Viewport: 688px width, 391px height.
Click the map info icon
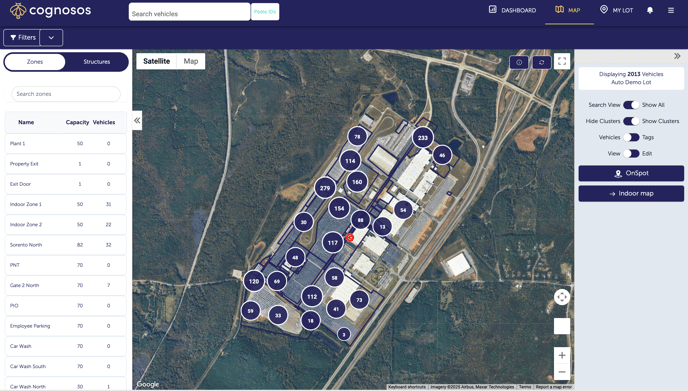(x=519, y=62)
